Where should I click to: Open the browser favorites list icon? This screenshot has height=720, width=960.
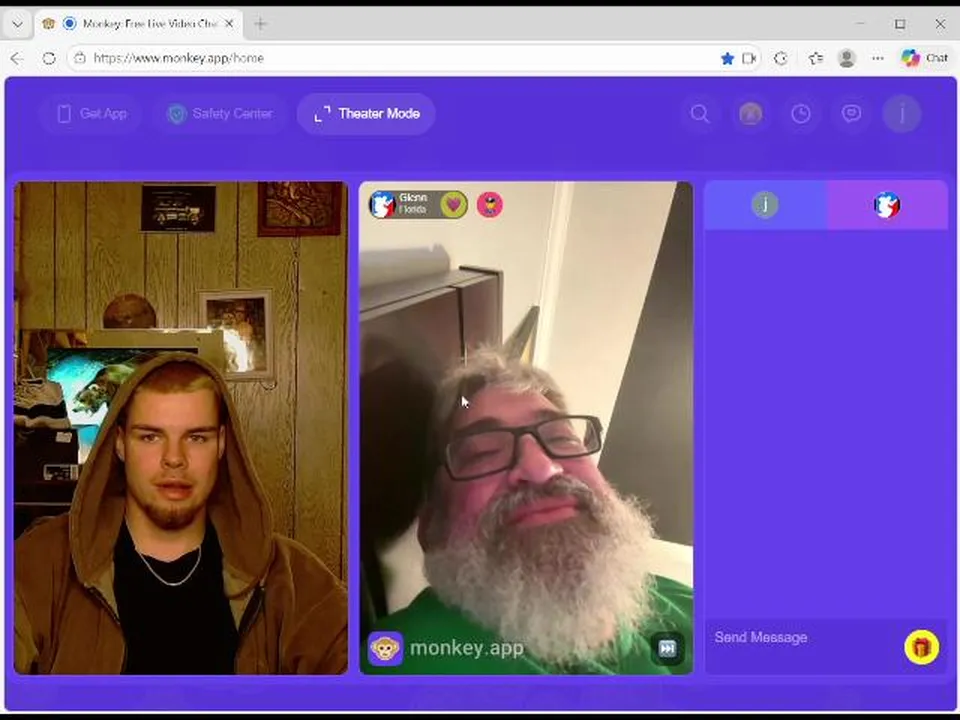click(816, 58)
